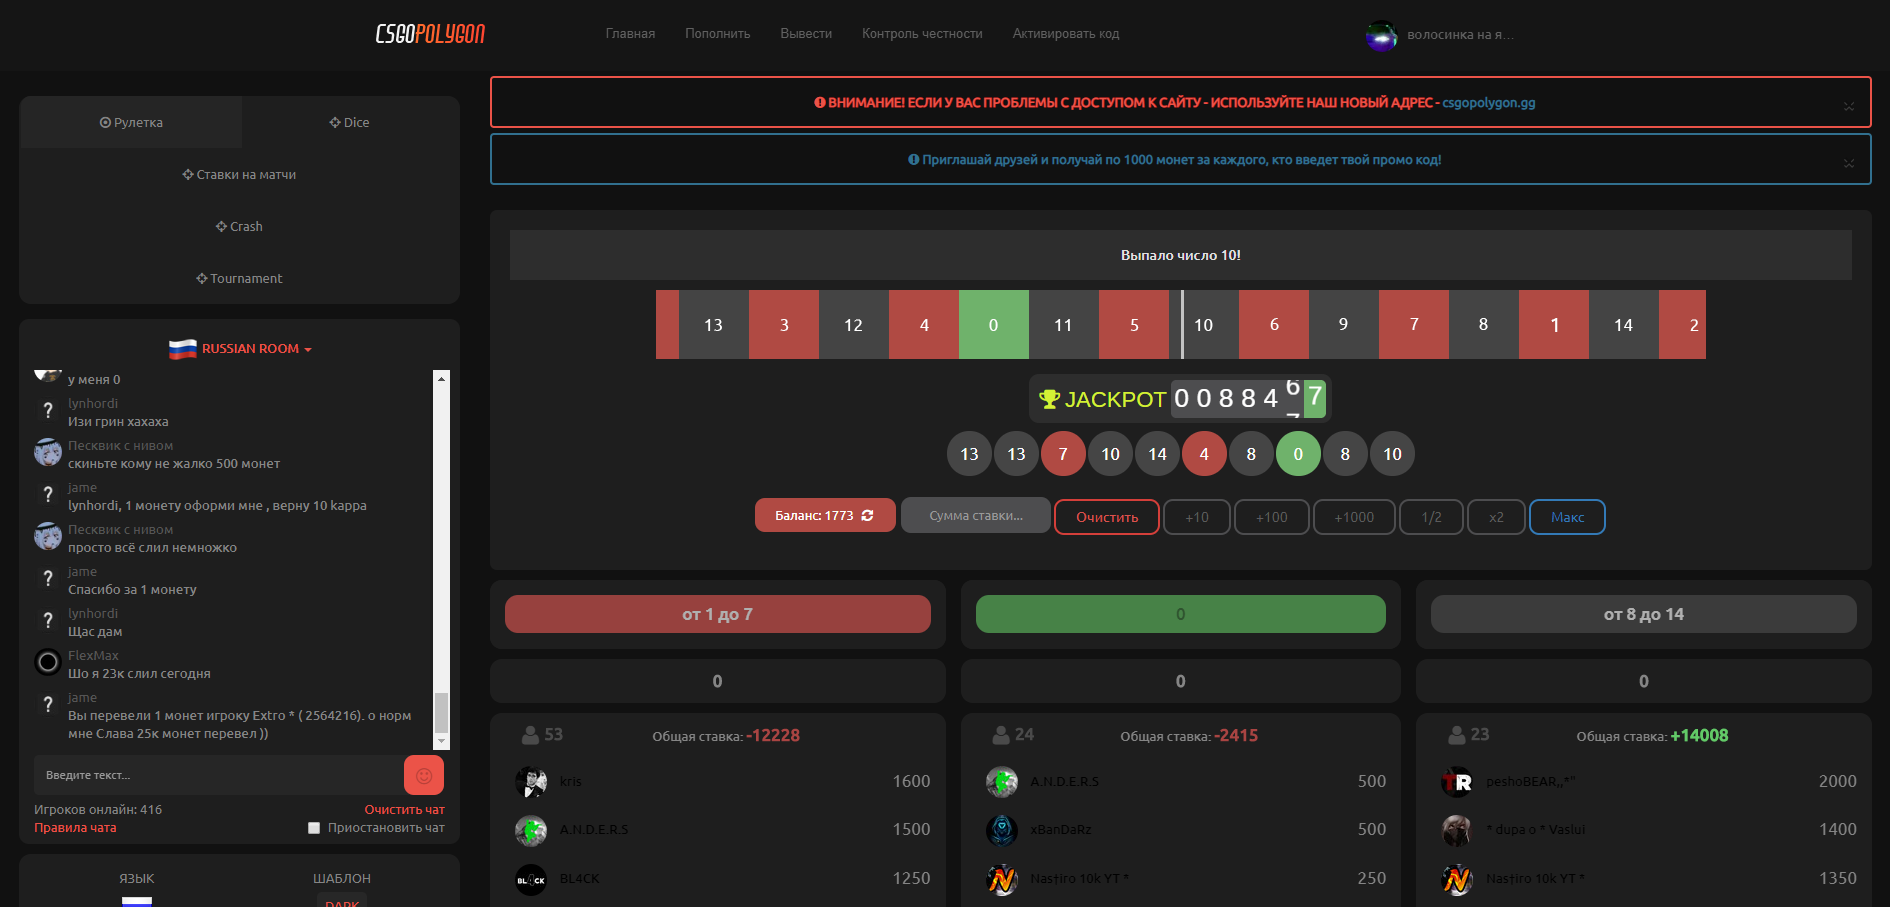Click the green 0 circle in roll history
Viewport: 1890px width, 907px height.
(x=1298, y=454)
